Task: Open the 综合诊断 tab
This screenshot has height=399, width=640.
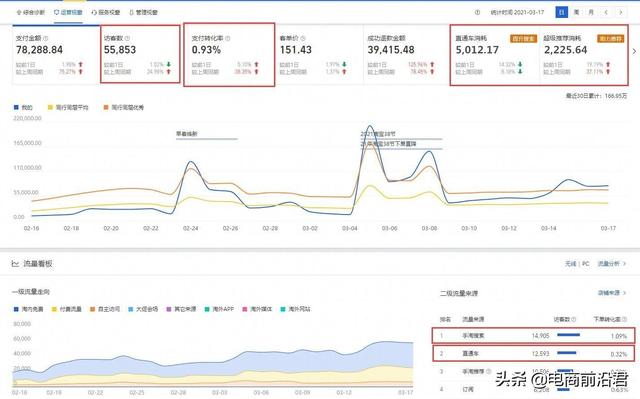Action: (31, 12)
